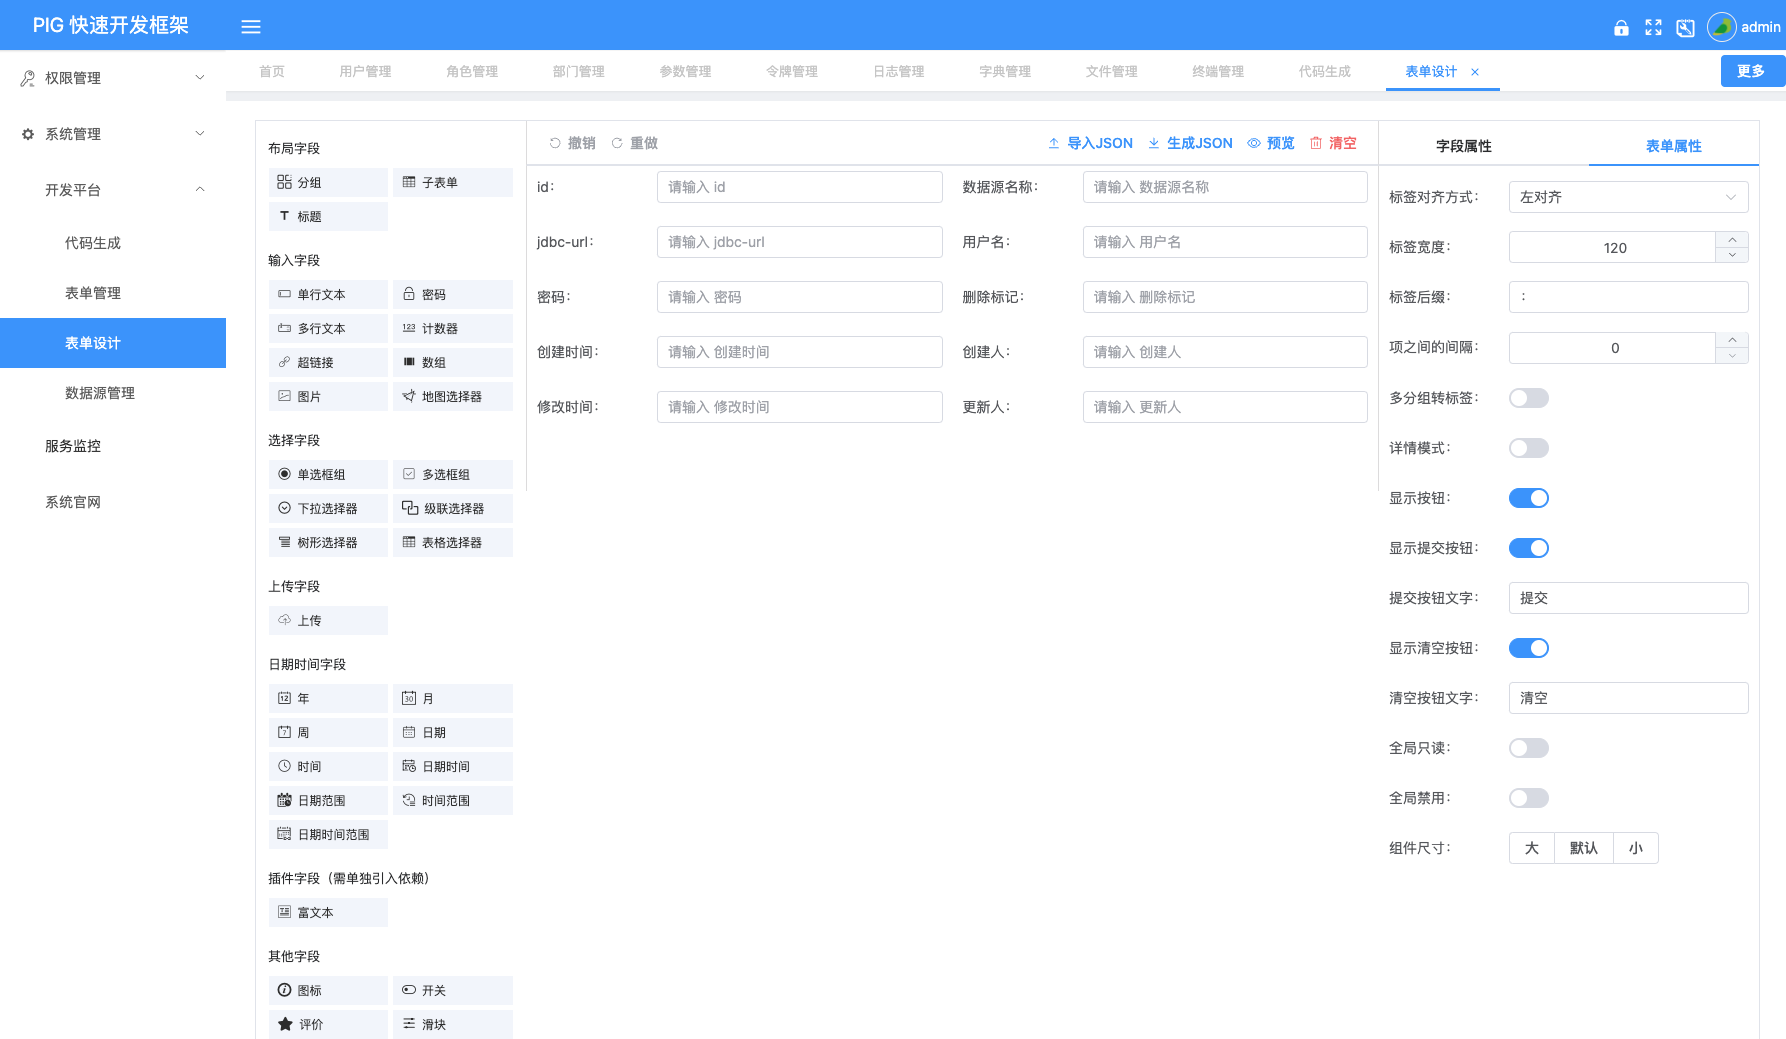Switch to the 字段属性 tab
This screenshot has width=1786, height=1039.
1463,146
